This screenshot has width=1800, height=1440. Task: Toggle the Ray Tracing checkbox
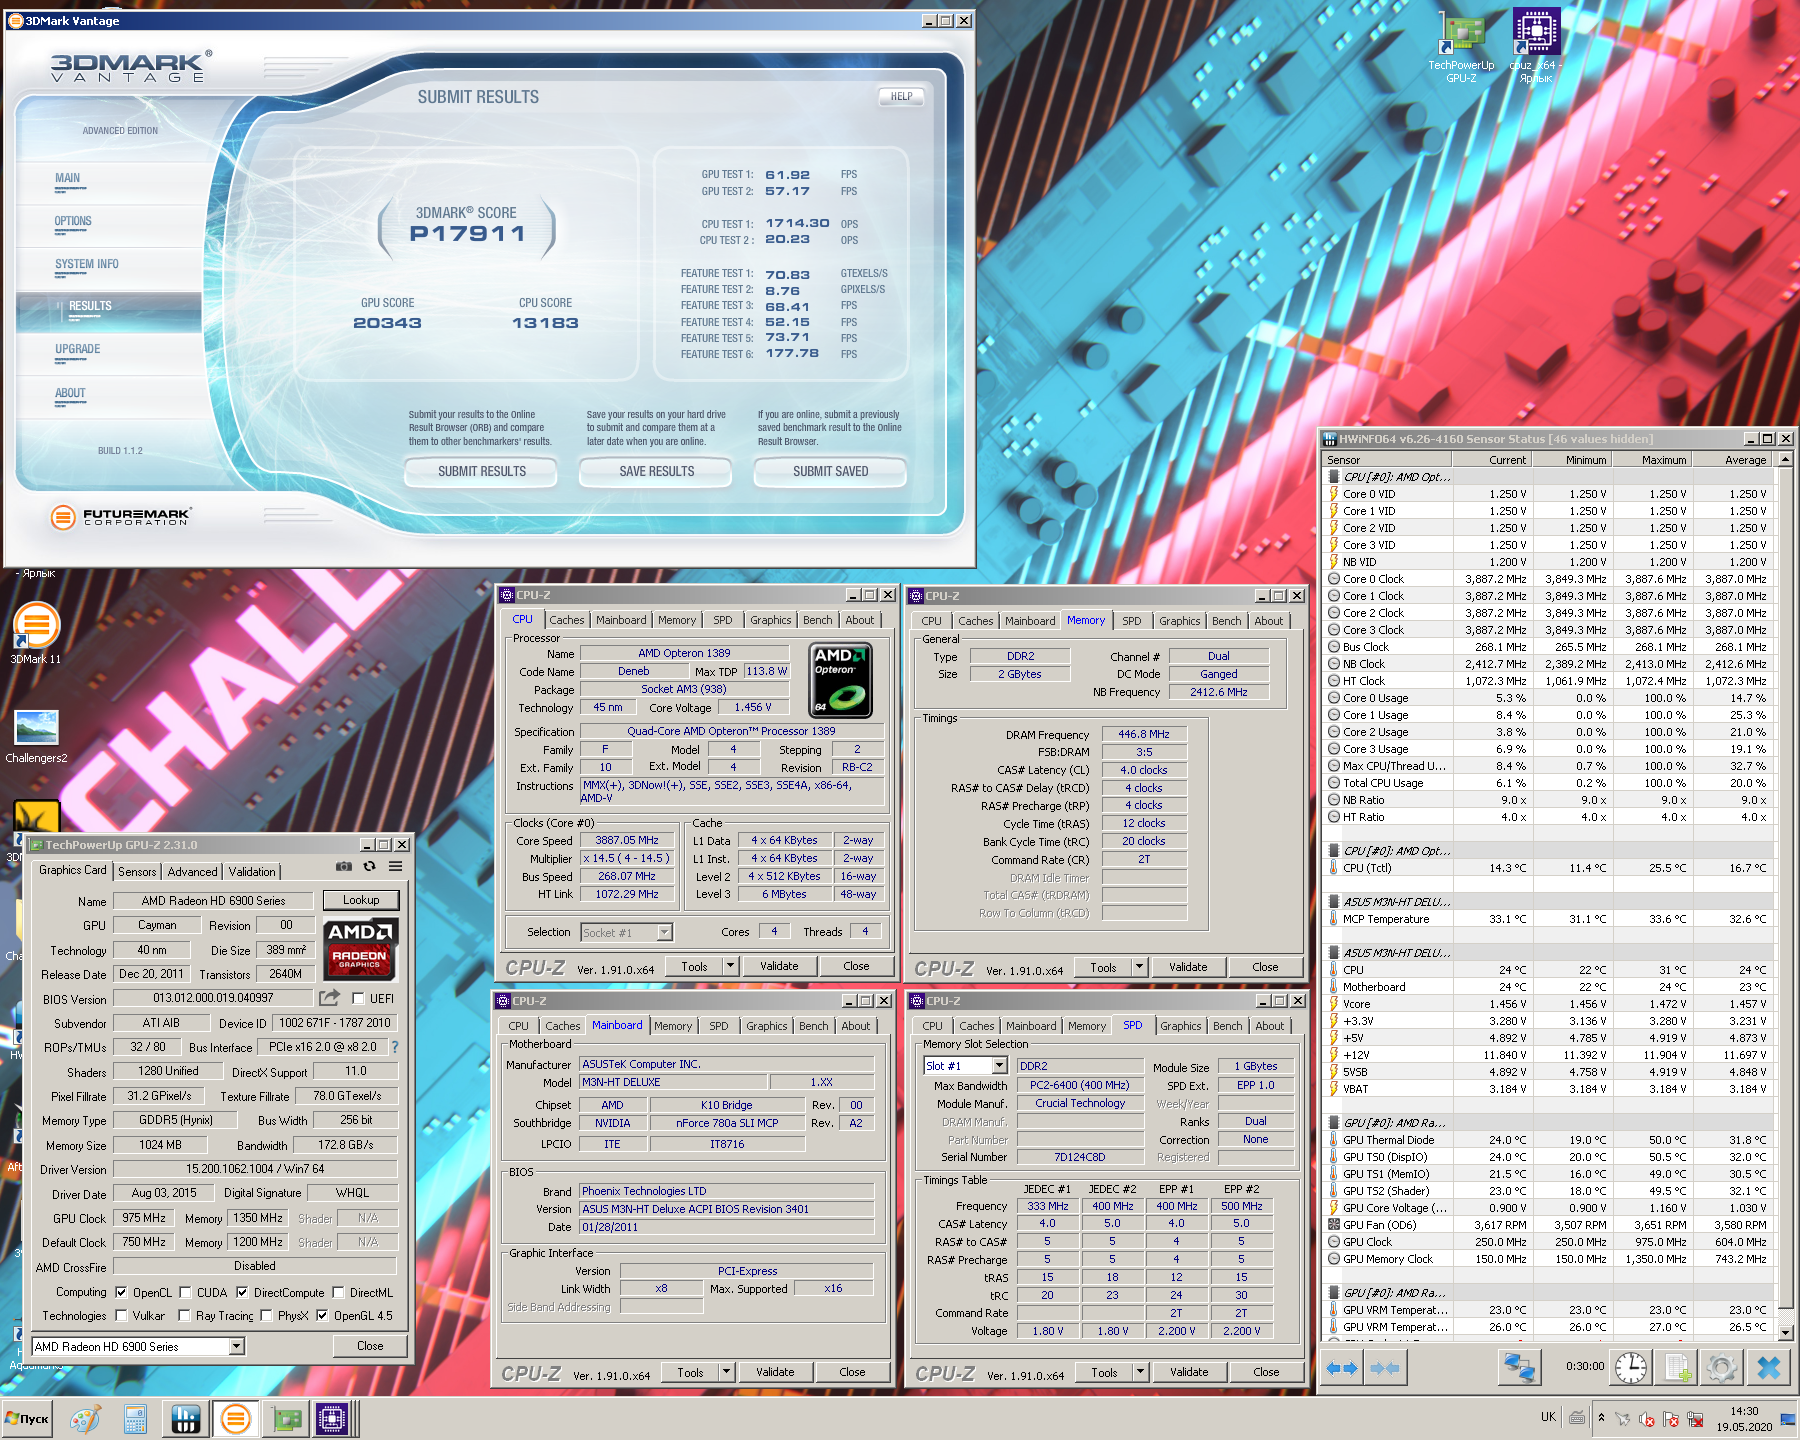tap(184, 1315)
